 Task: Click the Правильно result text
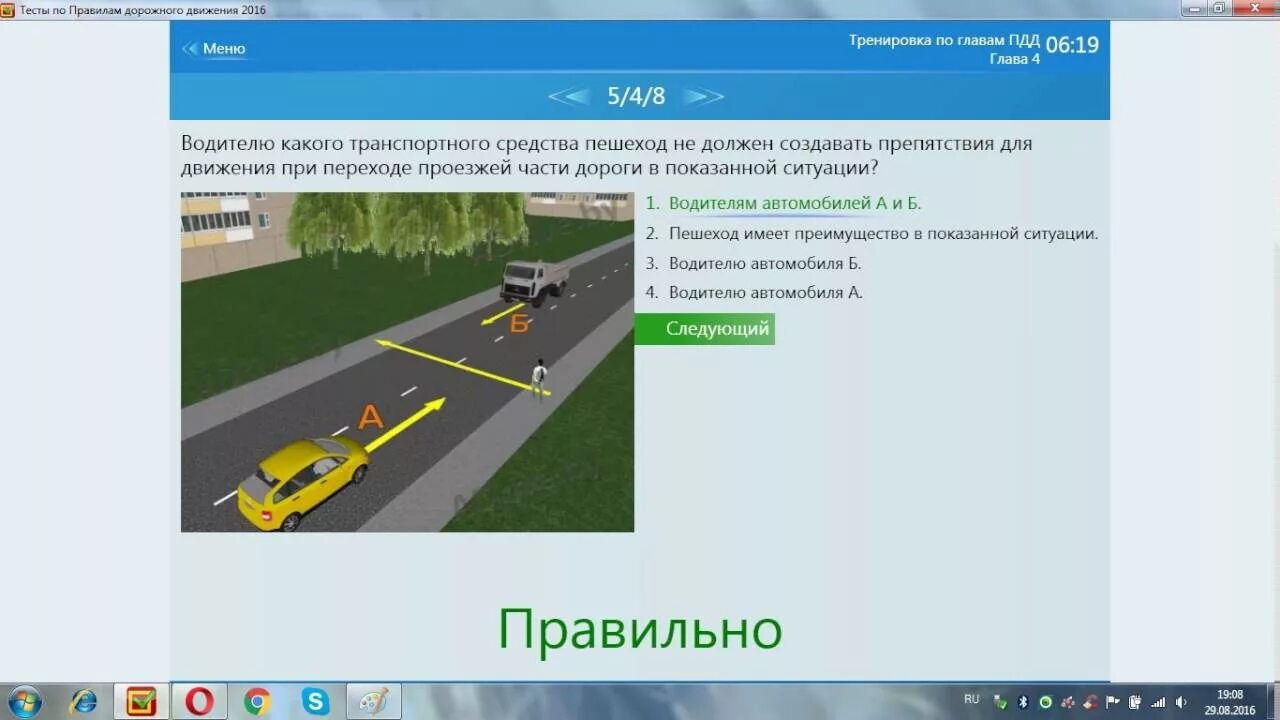click(x=640, y=630)
